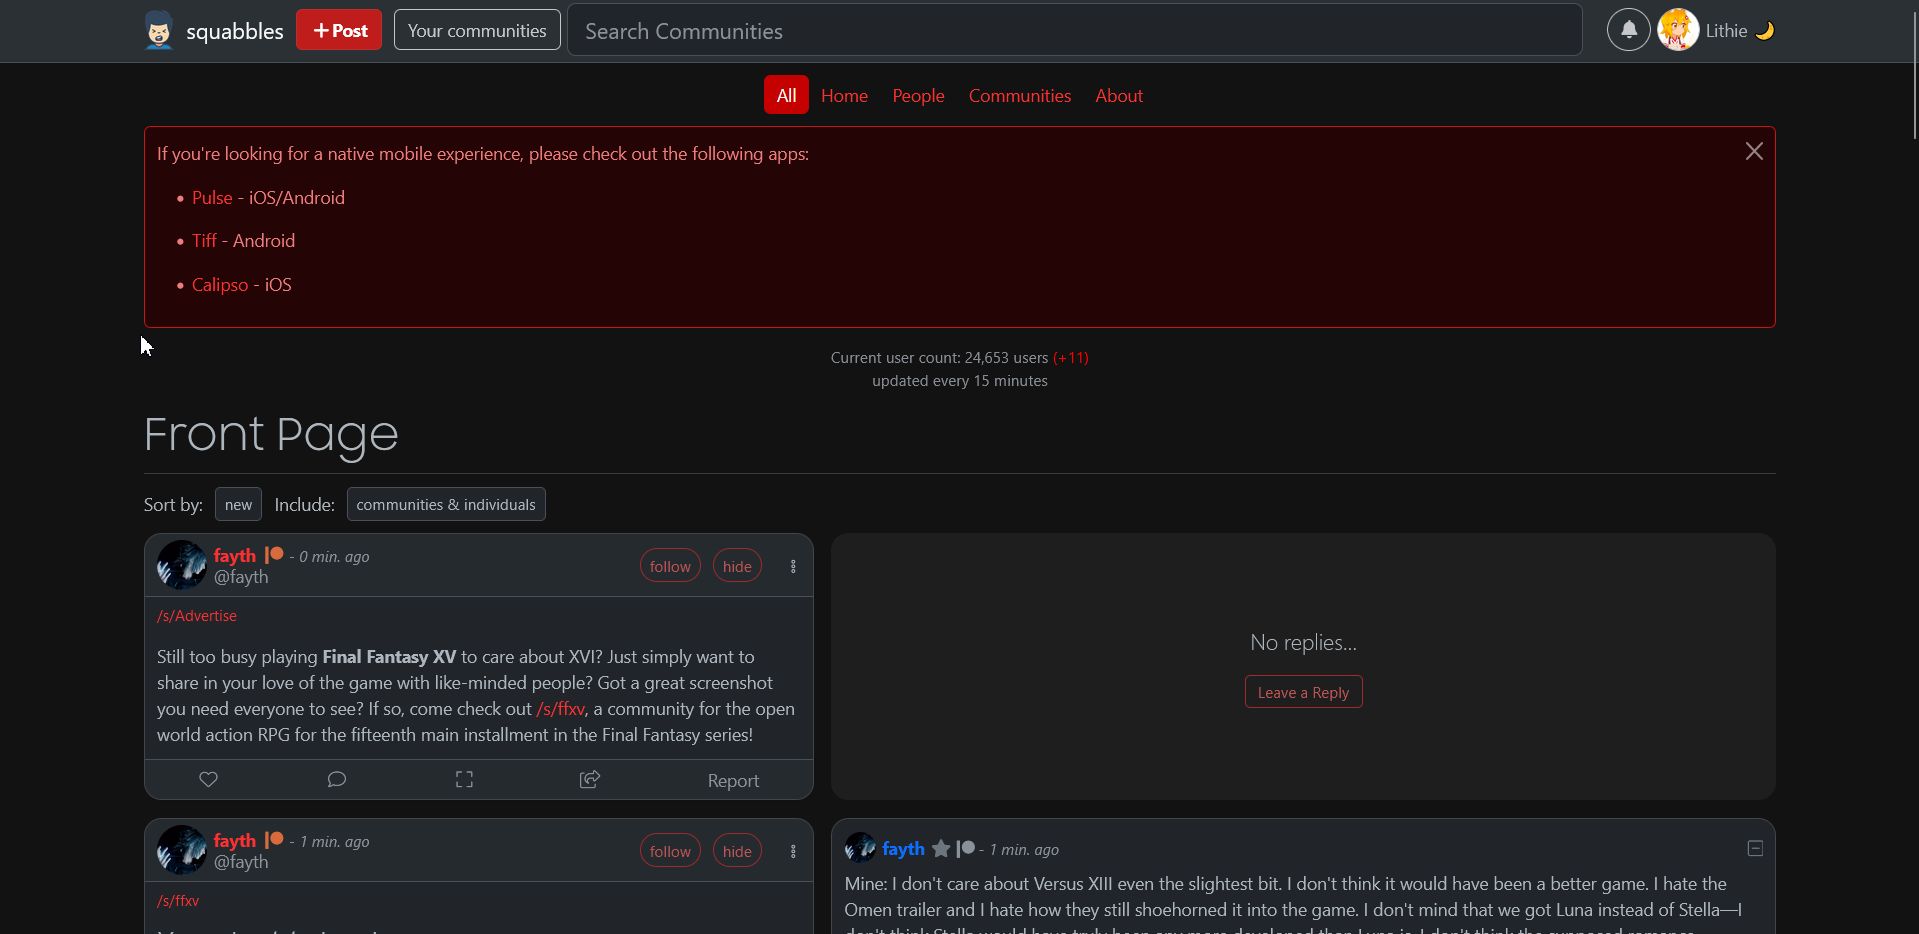Click fayth's small avatar in the reply
The image size is (1919, 934).
[x=860, y=848]
